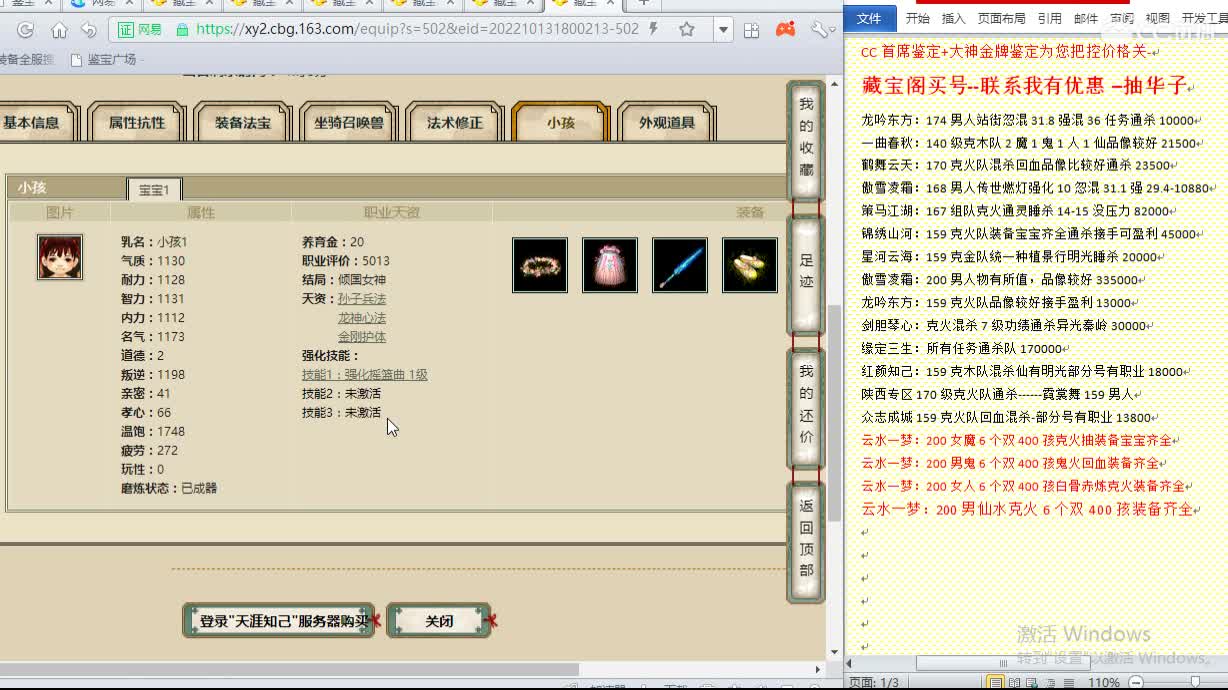The image size is (1228, 690).
Task: Click the 鉴宝广场 bookmark
Action: 103,60
